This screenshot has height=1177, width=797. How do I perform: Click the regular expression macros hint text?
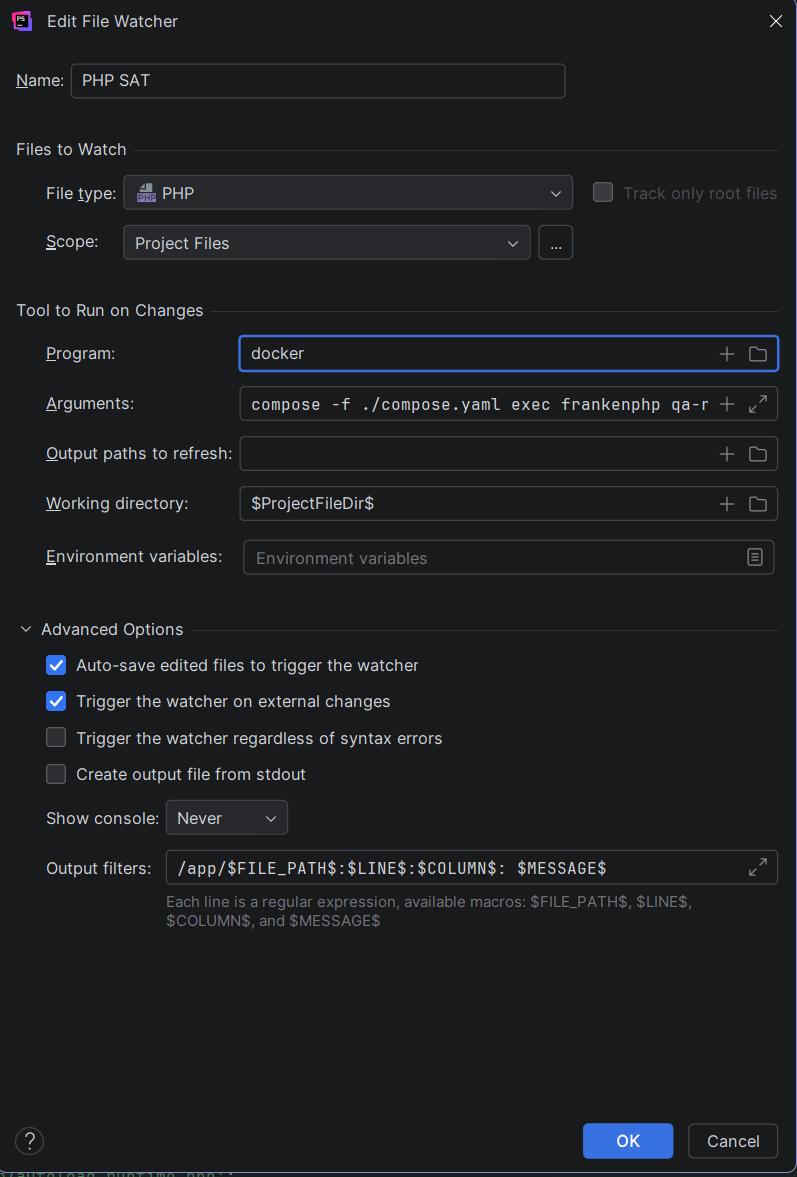pyautogui.click(x=429, y=911)
